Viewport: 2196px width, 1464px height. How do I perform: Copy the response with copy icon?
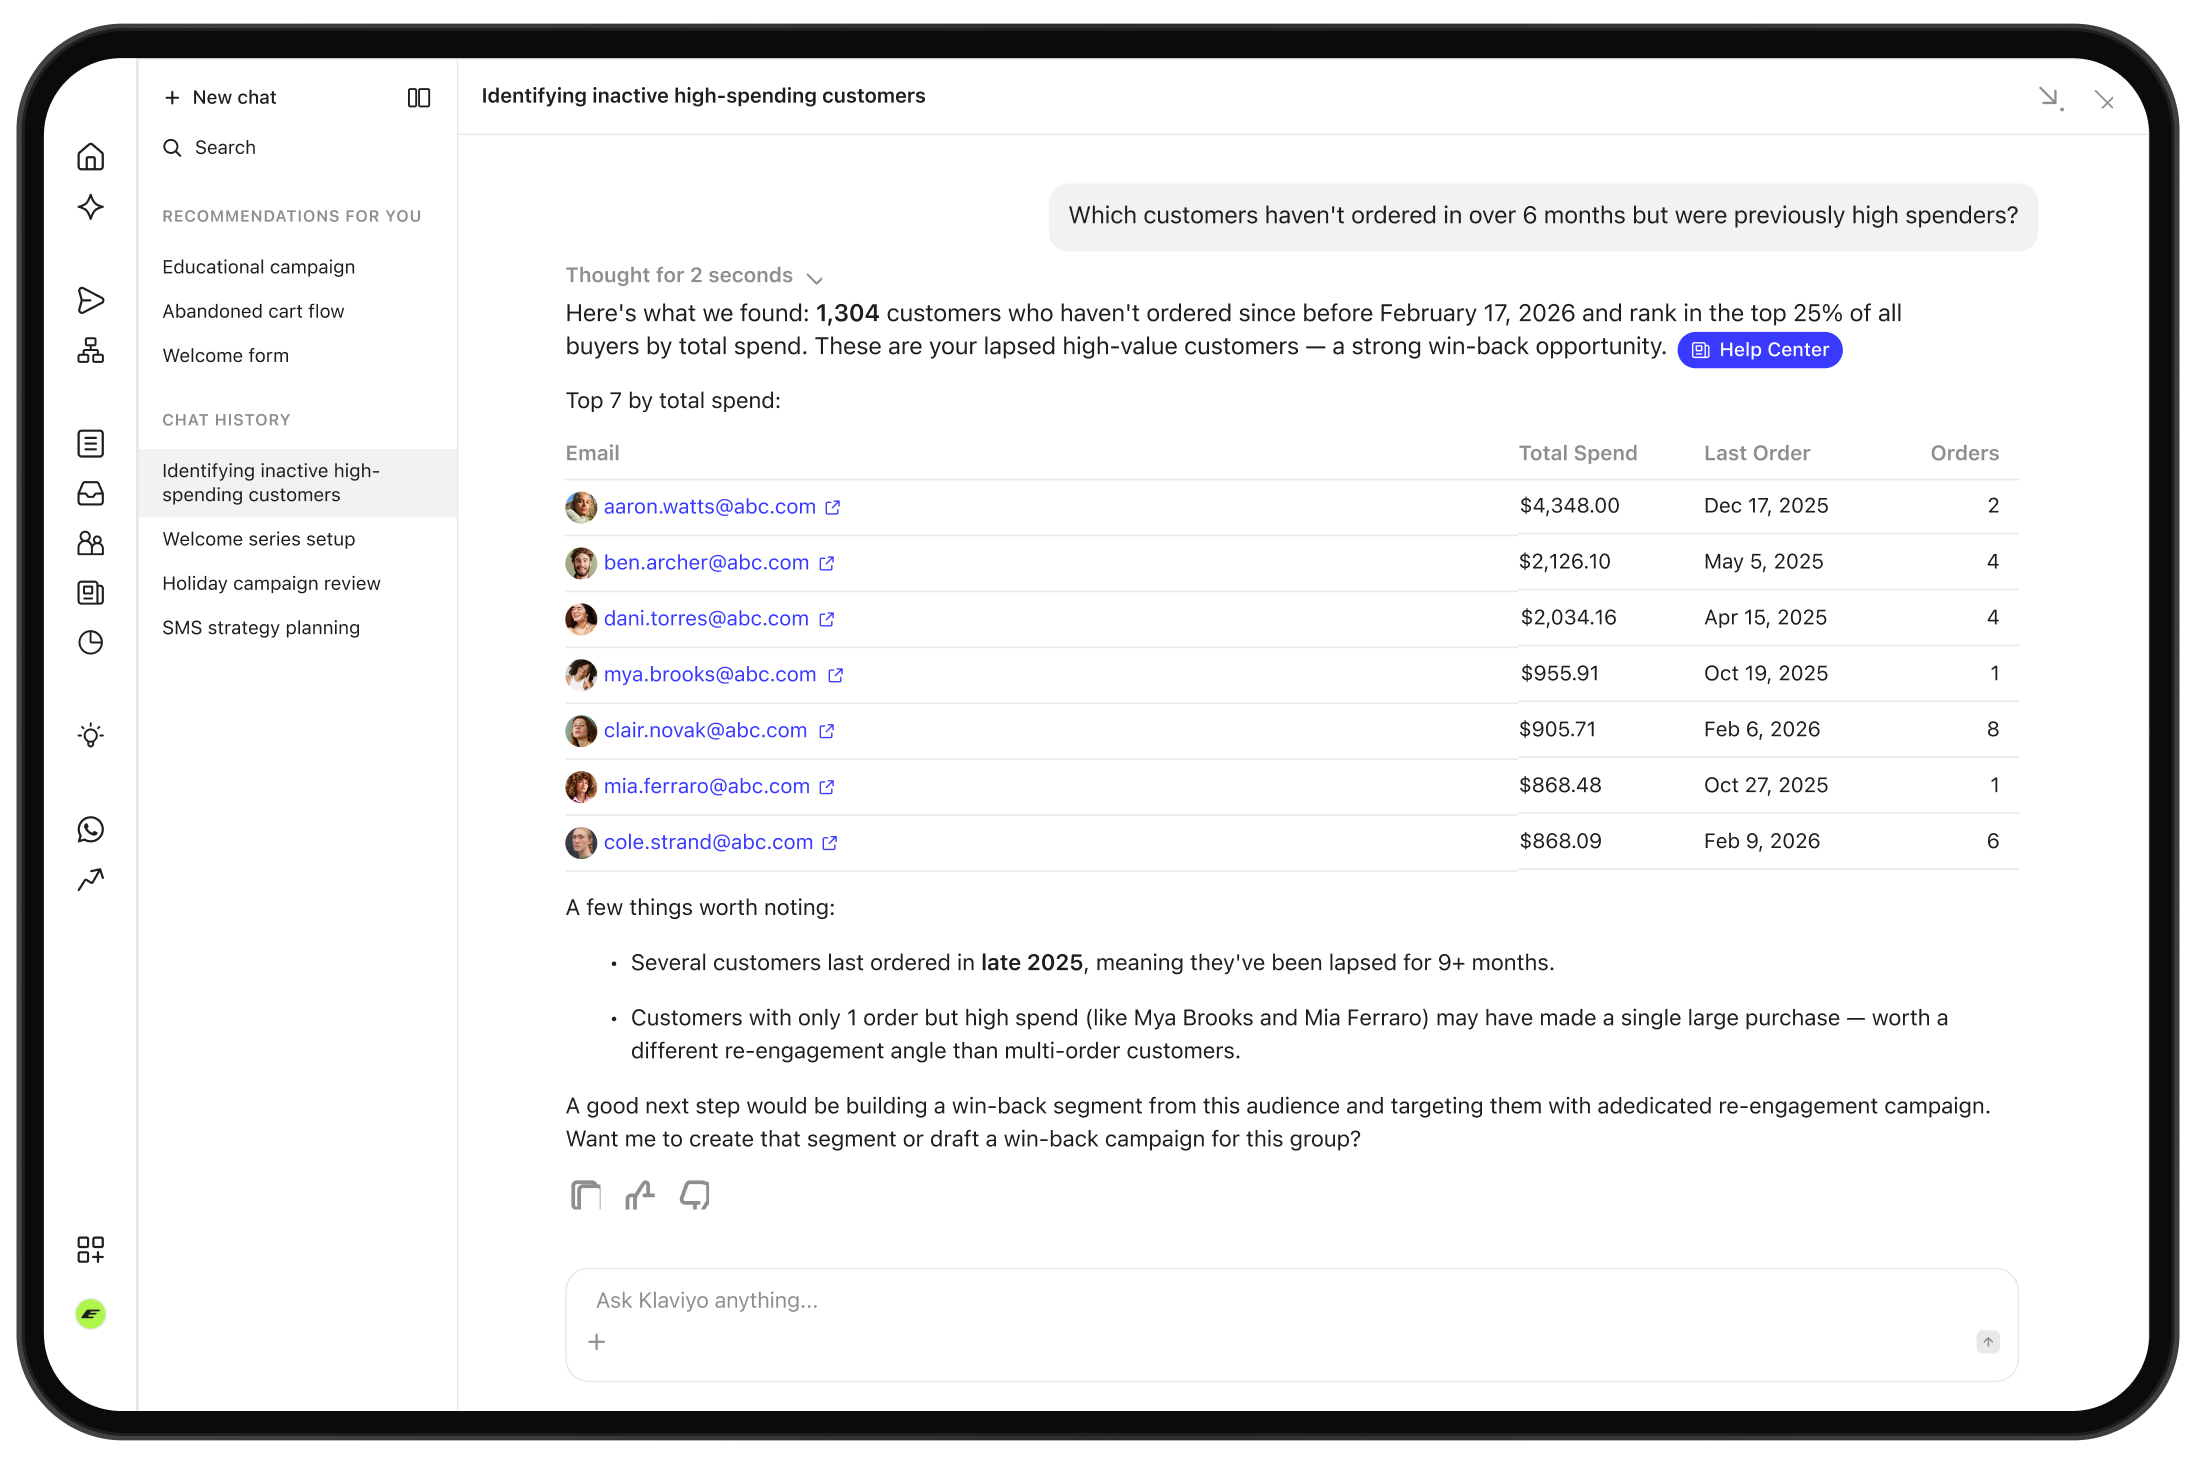coord(586,1195)
